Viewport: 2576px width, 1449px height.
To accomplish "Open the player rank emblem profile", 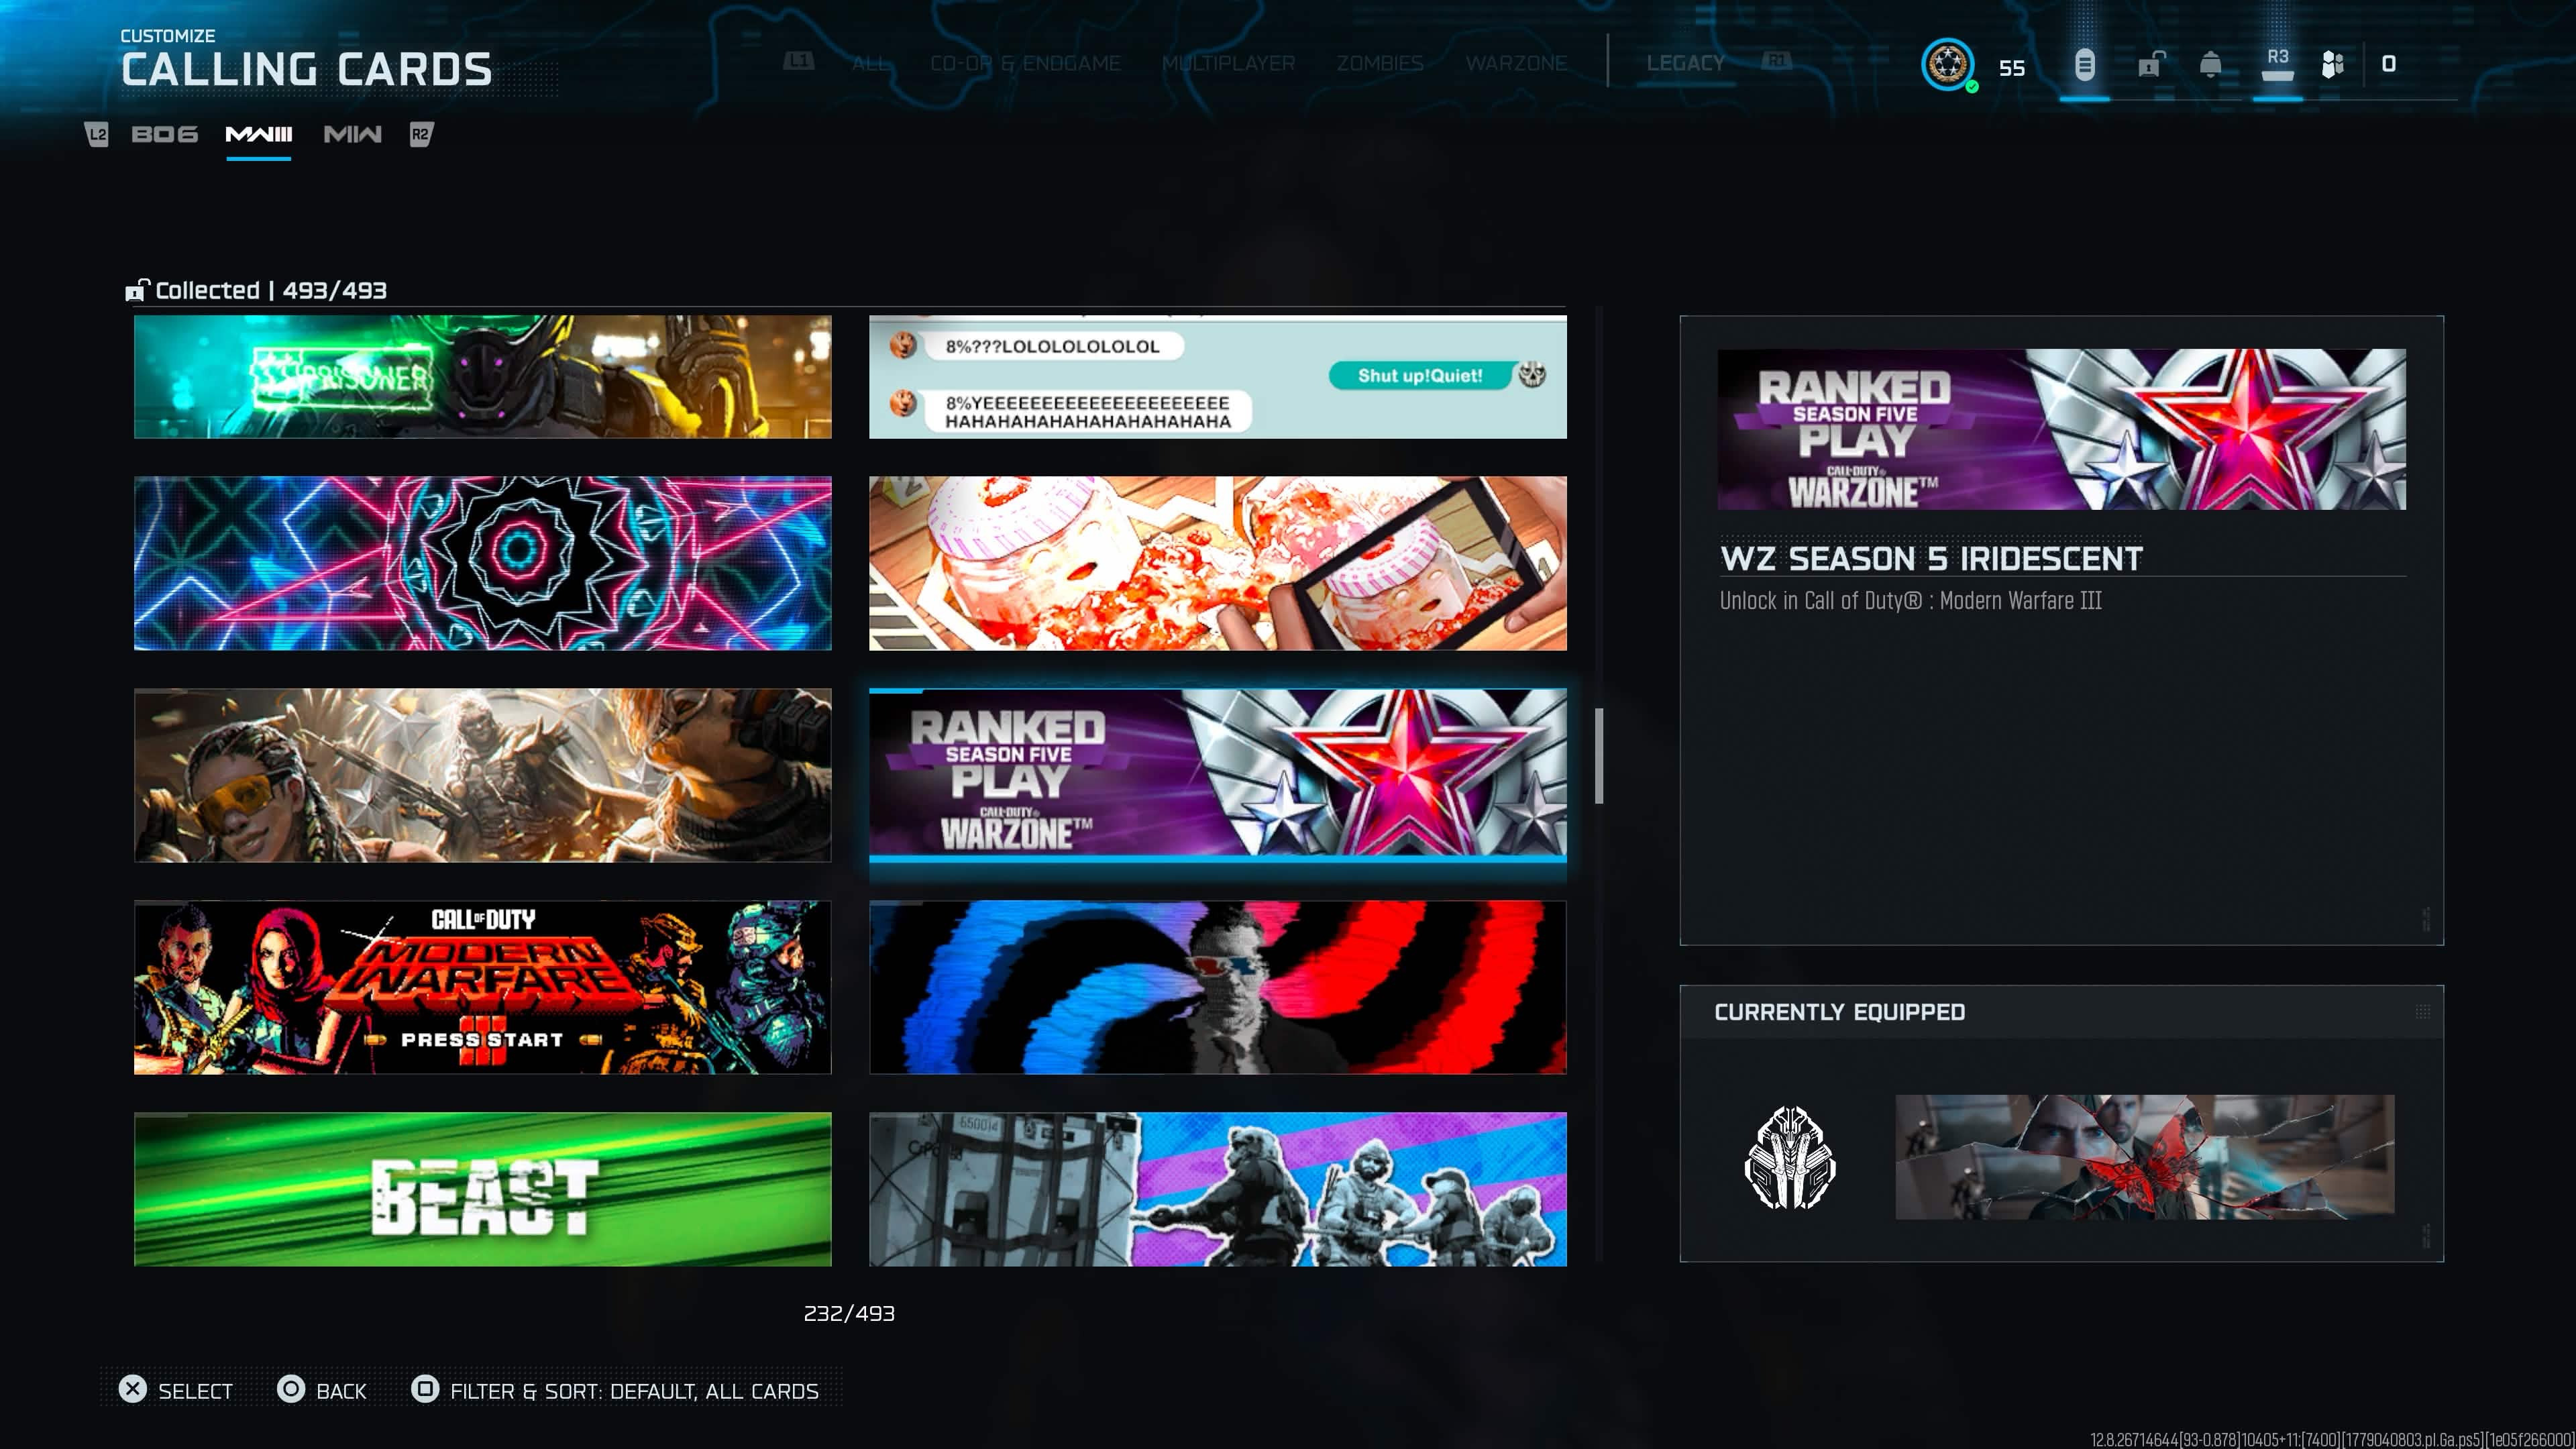I will tap(1947, 65).
